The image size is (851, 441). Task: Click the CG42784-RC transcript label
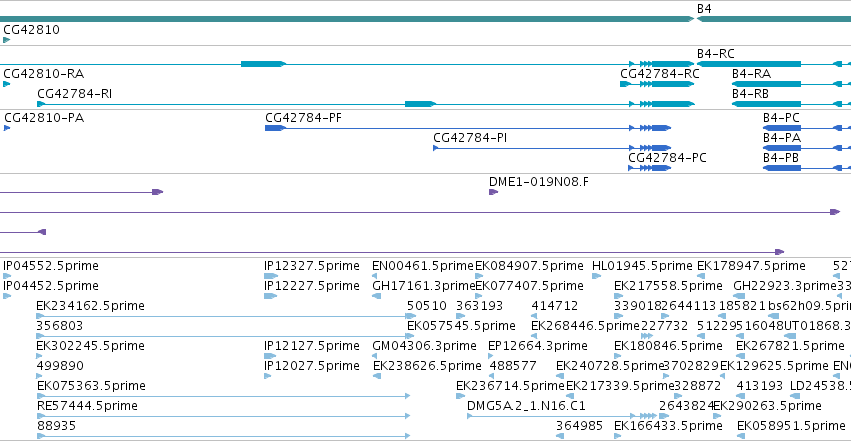(x=659, y=73)
